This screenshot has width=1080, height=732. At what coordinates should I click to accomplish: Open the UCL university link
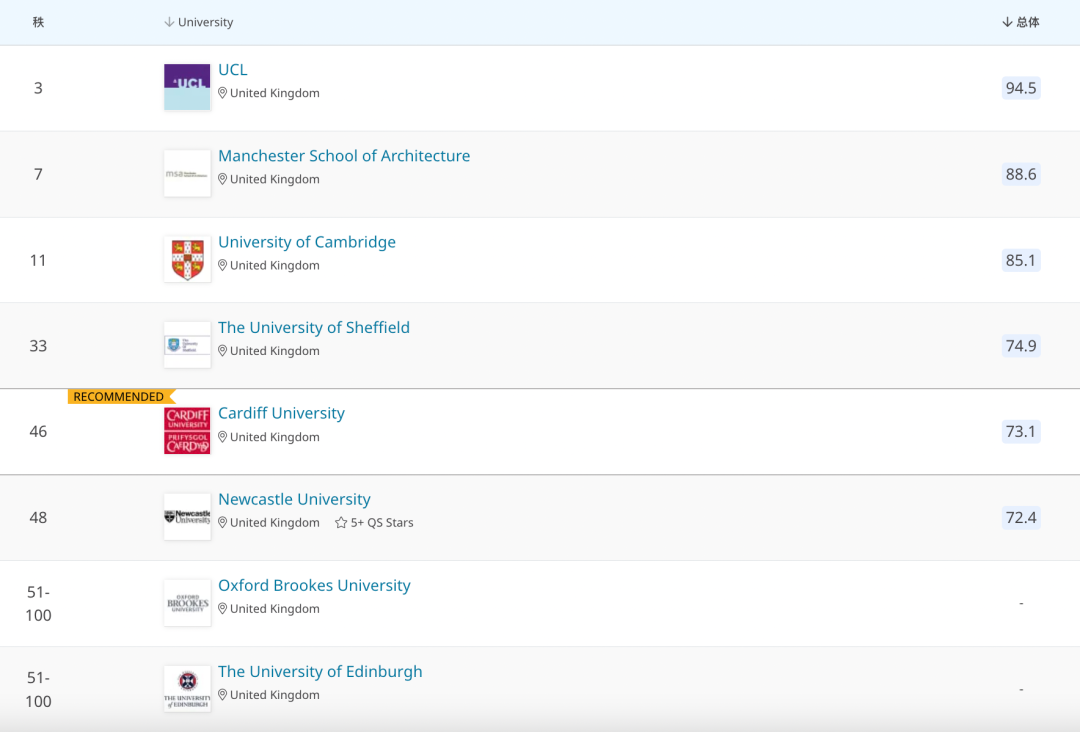click(x=233, y=70)
